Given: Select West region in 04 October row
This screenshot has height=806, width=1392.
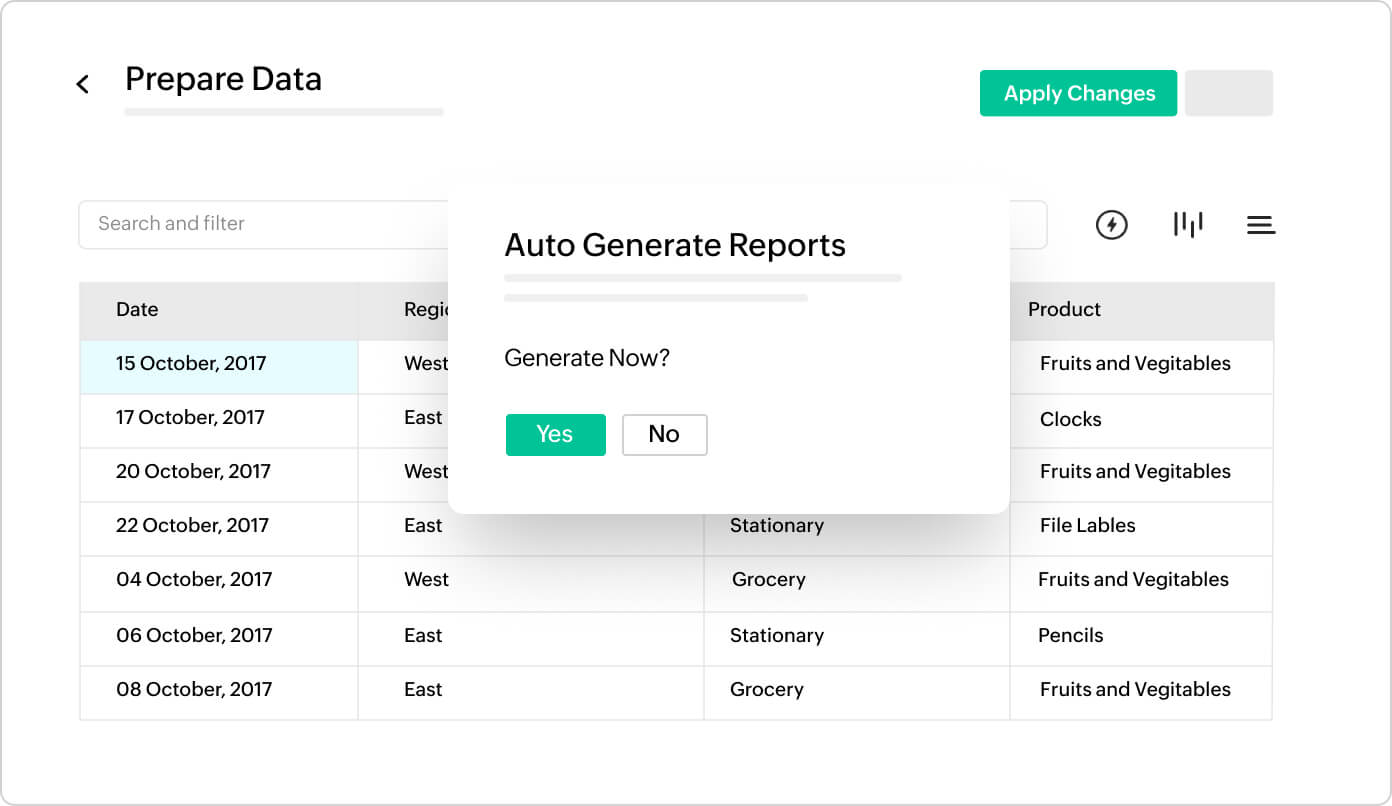Looking at the screenshot, I should click(426, 580).
